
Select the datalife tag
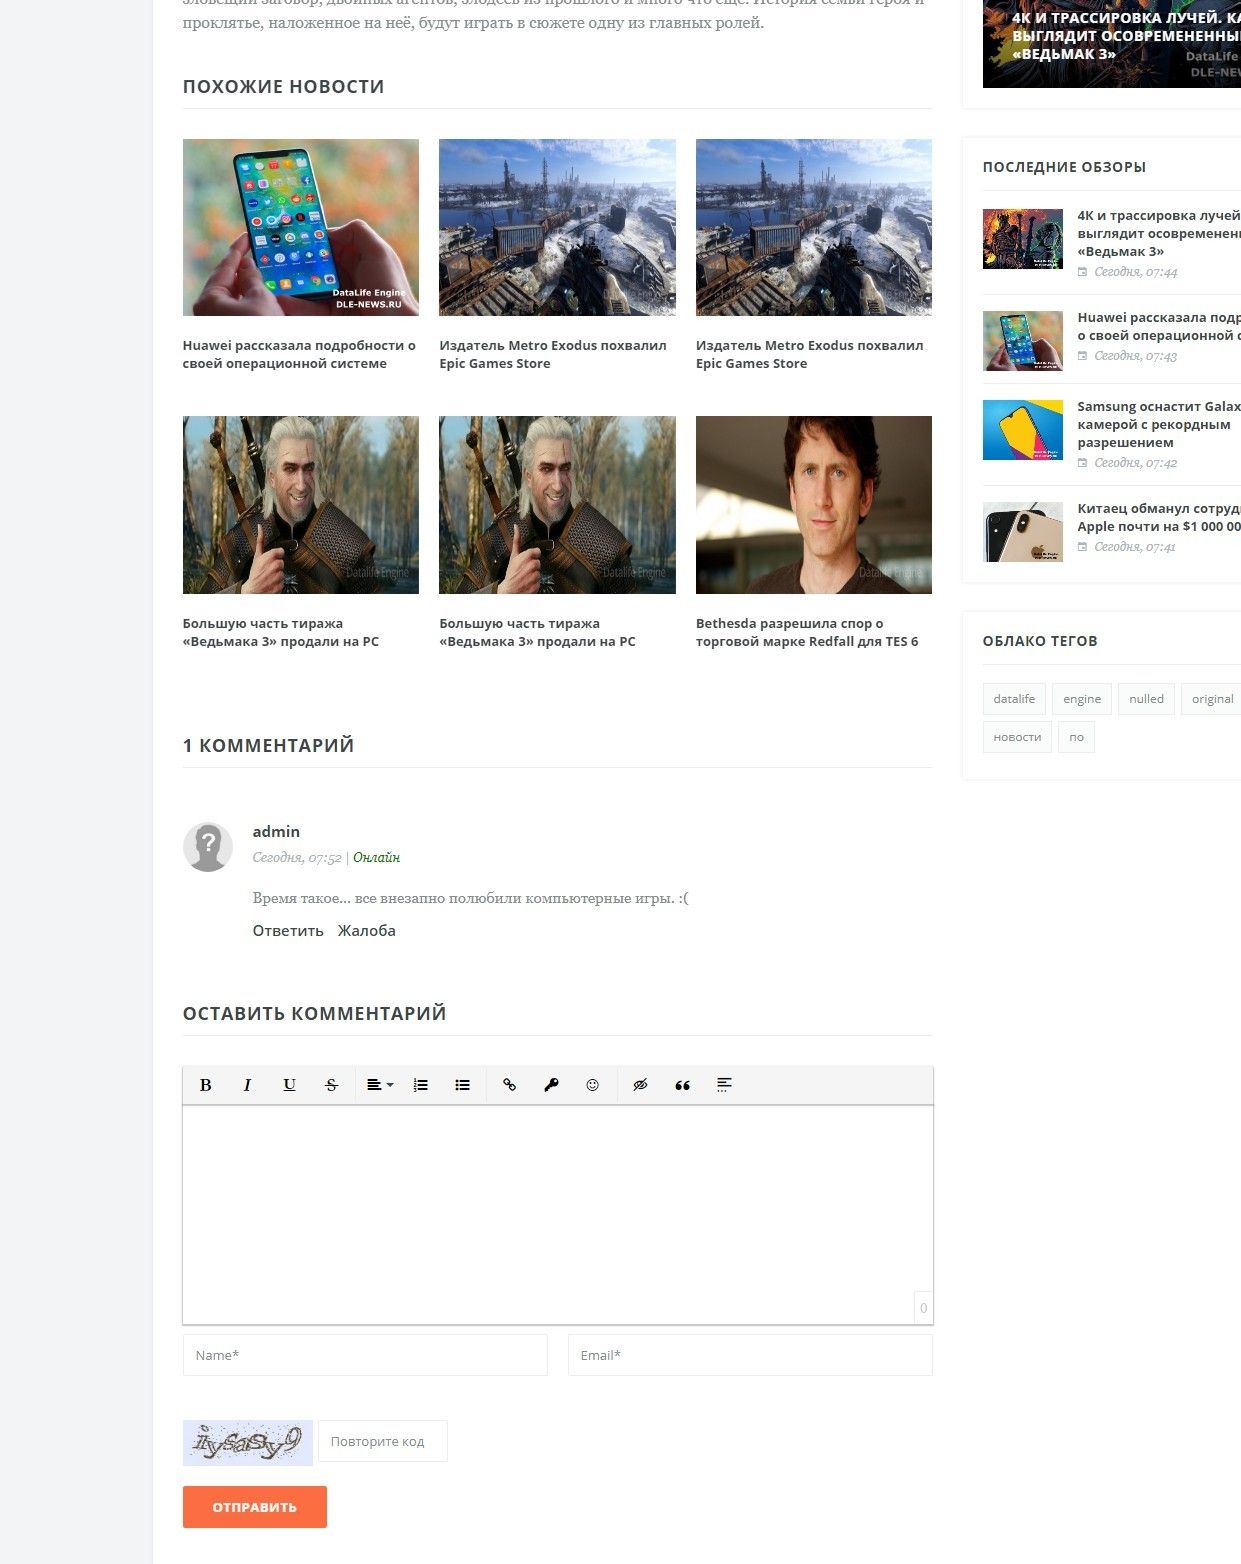(x=1014, y=699)
